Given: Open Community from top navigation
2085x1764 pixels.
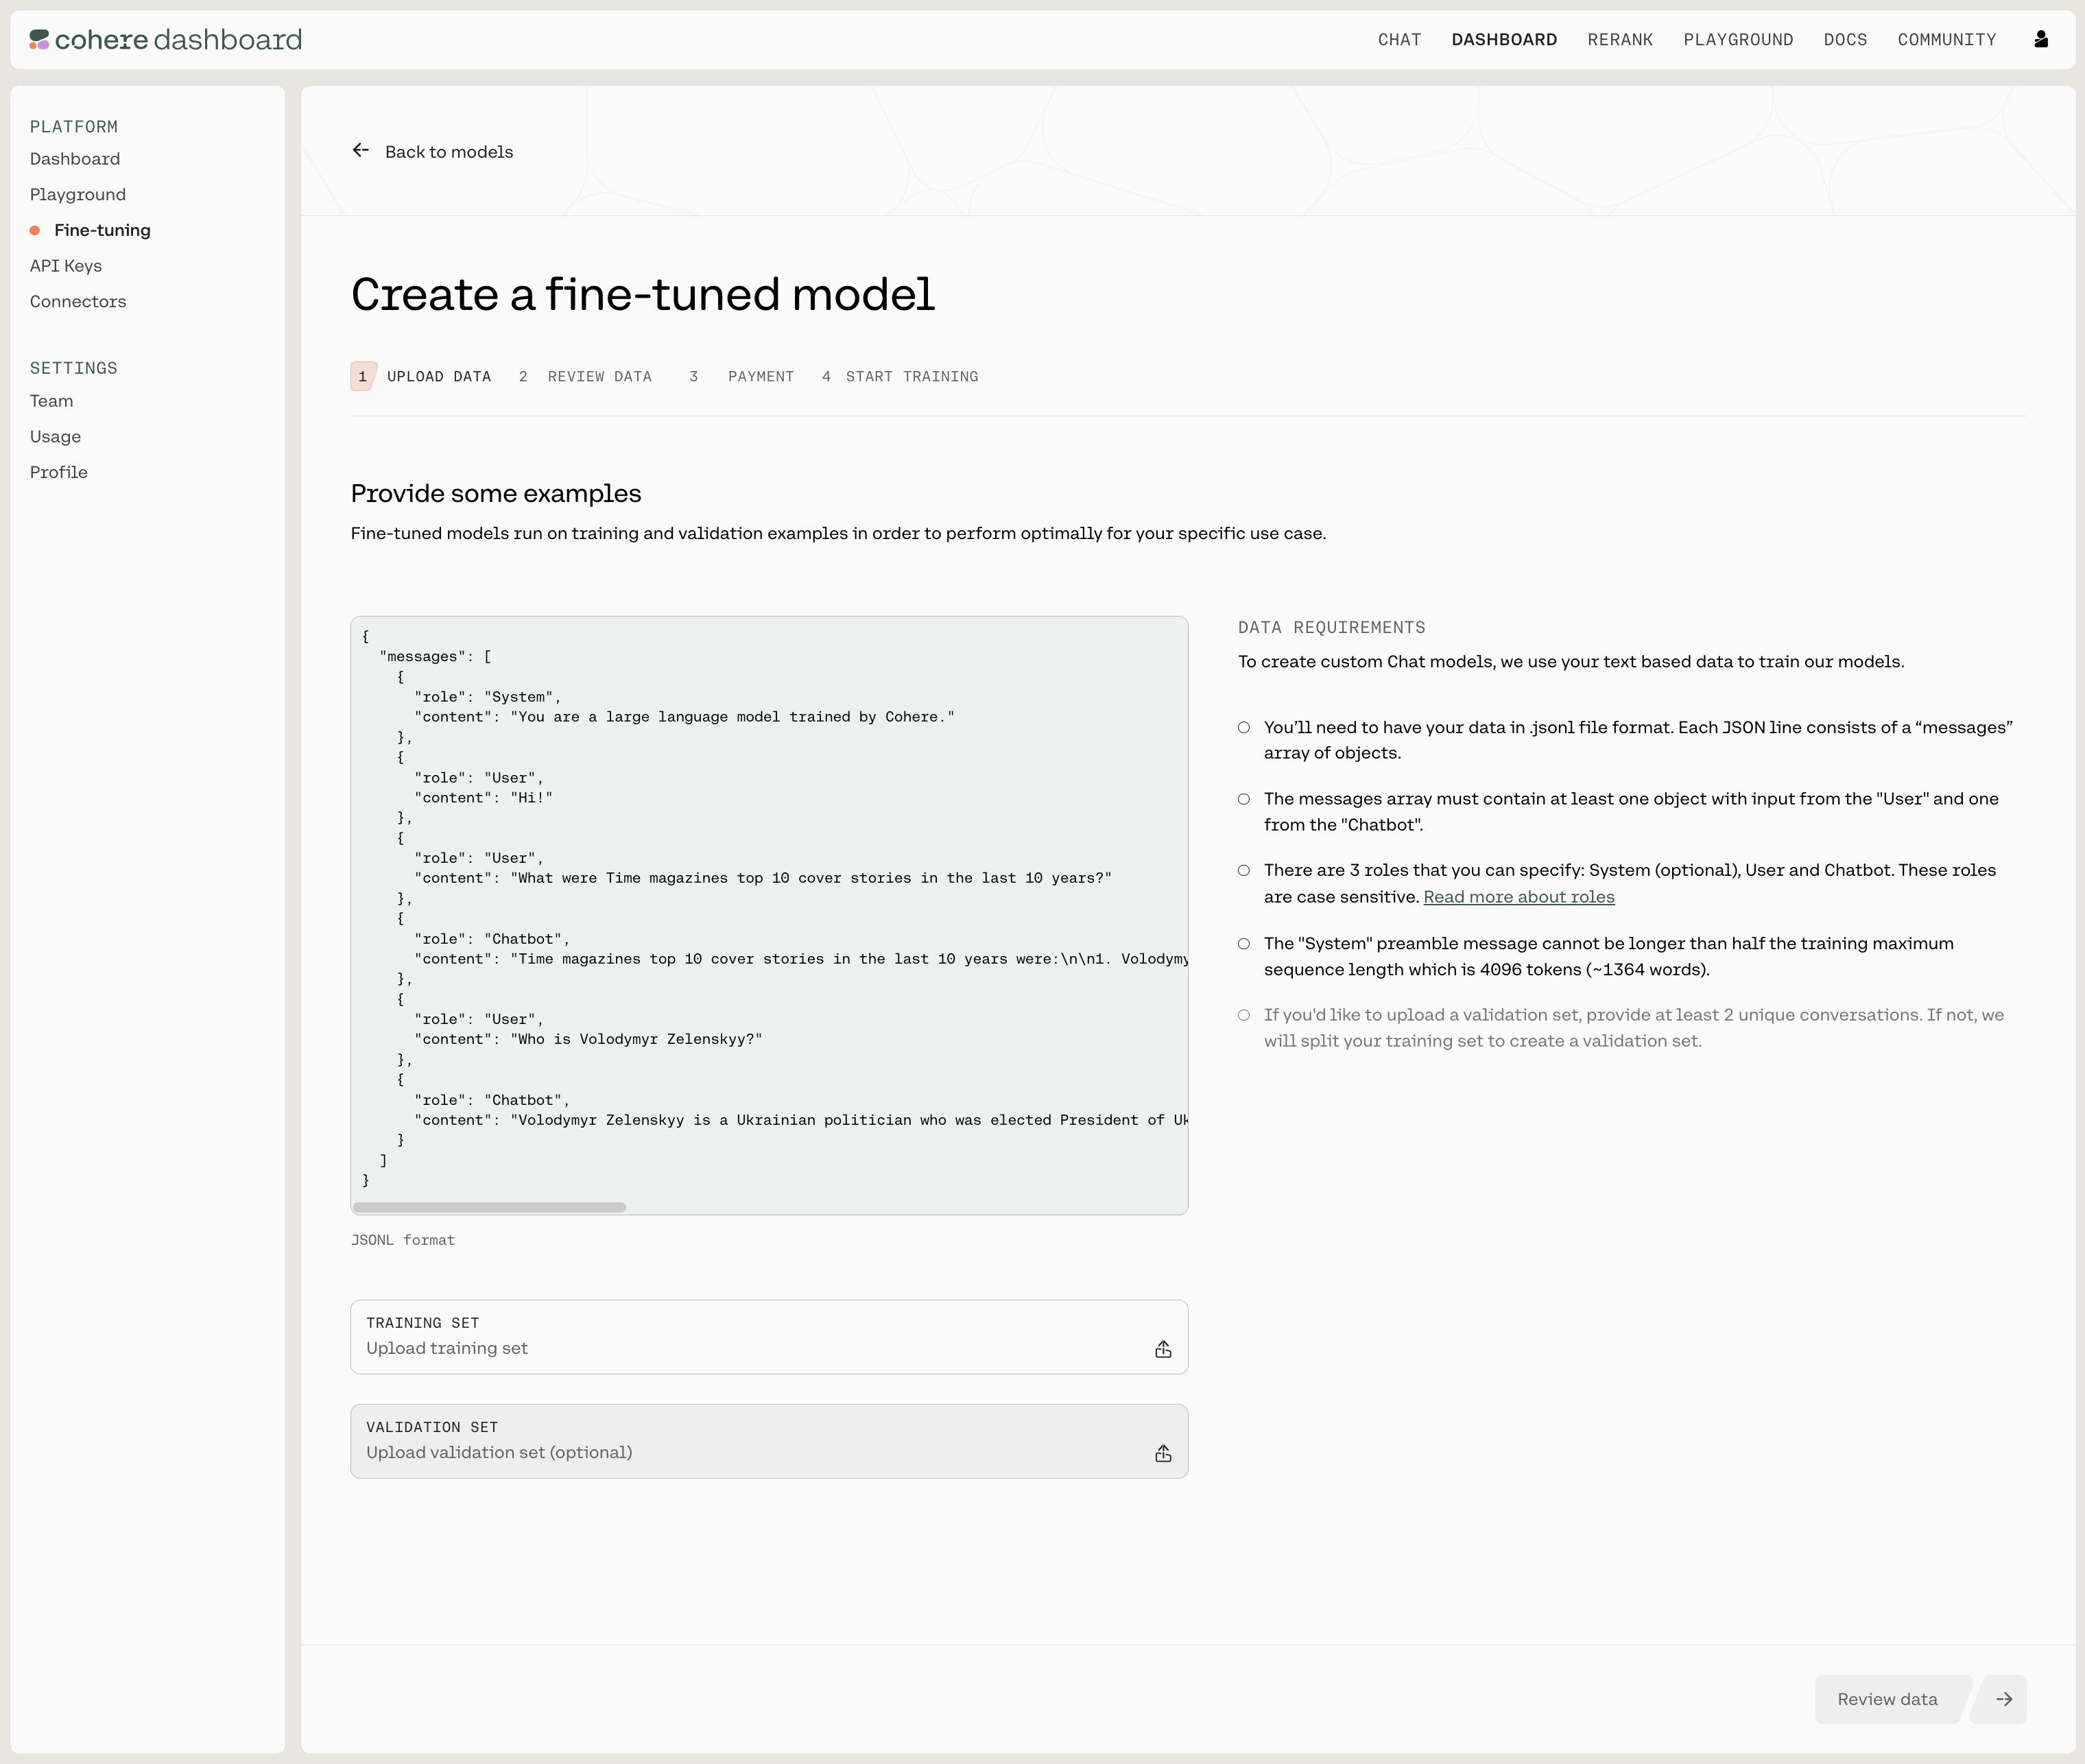Looking at the screenshot, I should coord(1946,40).
